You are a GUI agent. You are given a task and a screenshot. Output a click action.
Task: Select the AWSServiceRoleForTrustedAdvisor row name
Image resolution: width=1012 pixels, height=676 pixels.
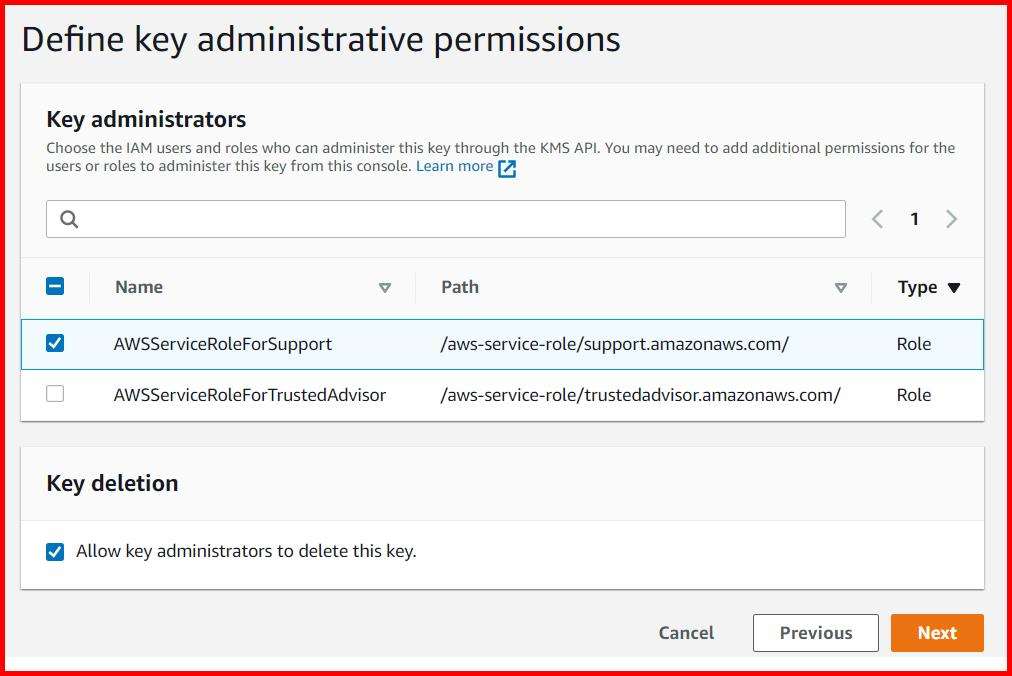[251, 395]
